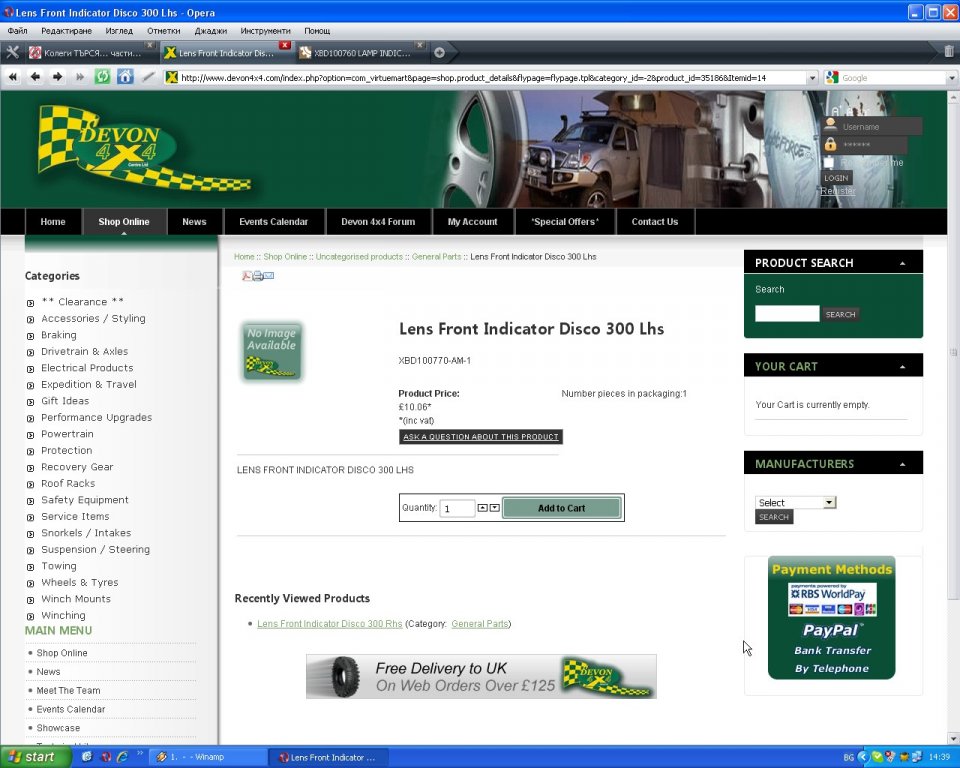Open the Opera taskbar button Lens Front Indicator
Viewport: 960px width, 768px height.
pyautogui.click(x=328, y=757)
